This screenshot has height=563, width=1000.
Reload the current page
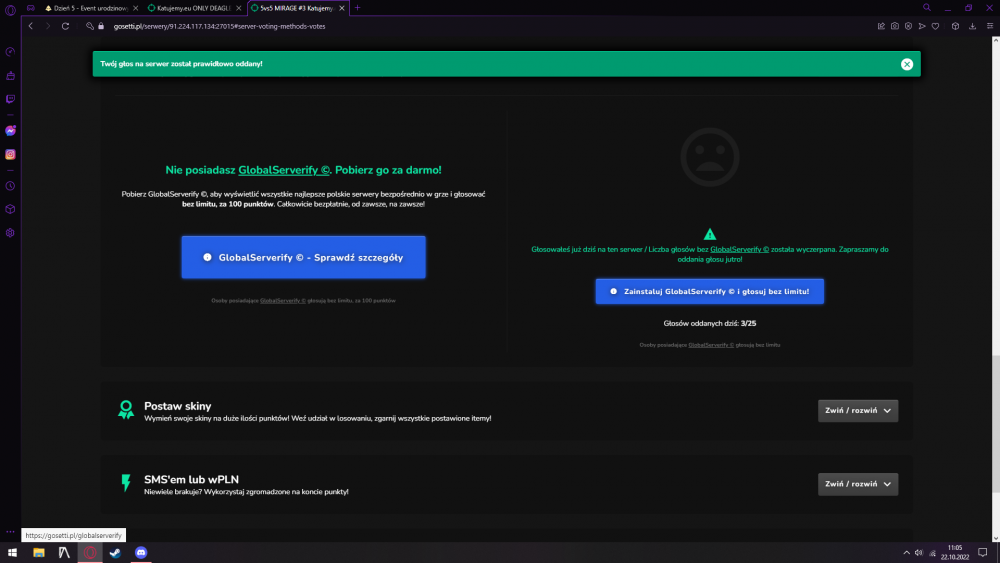point(65,26)
